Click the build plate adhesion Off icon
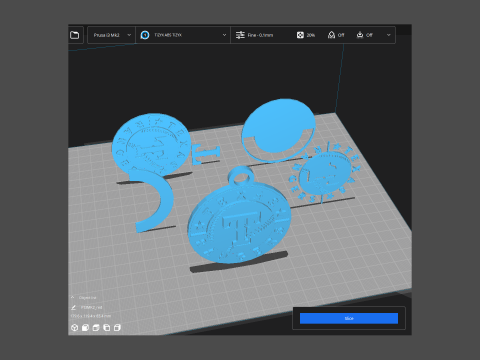This screenshot has width=480, height=360. coord(360,35)
